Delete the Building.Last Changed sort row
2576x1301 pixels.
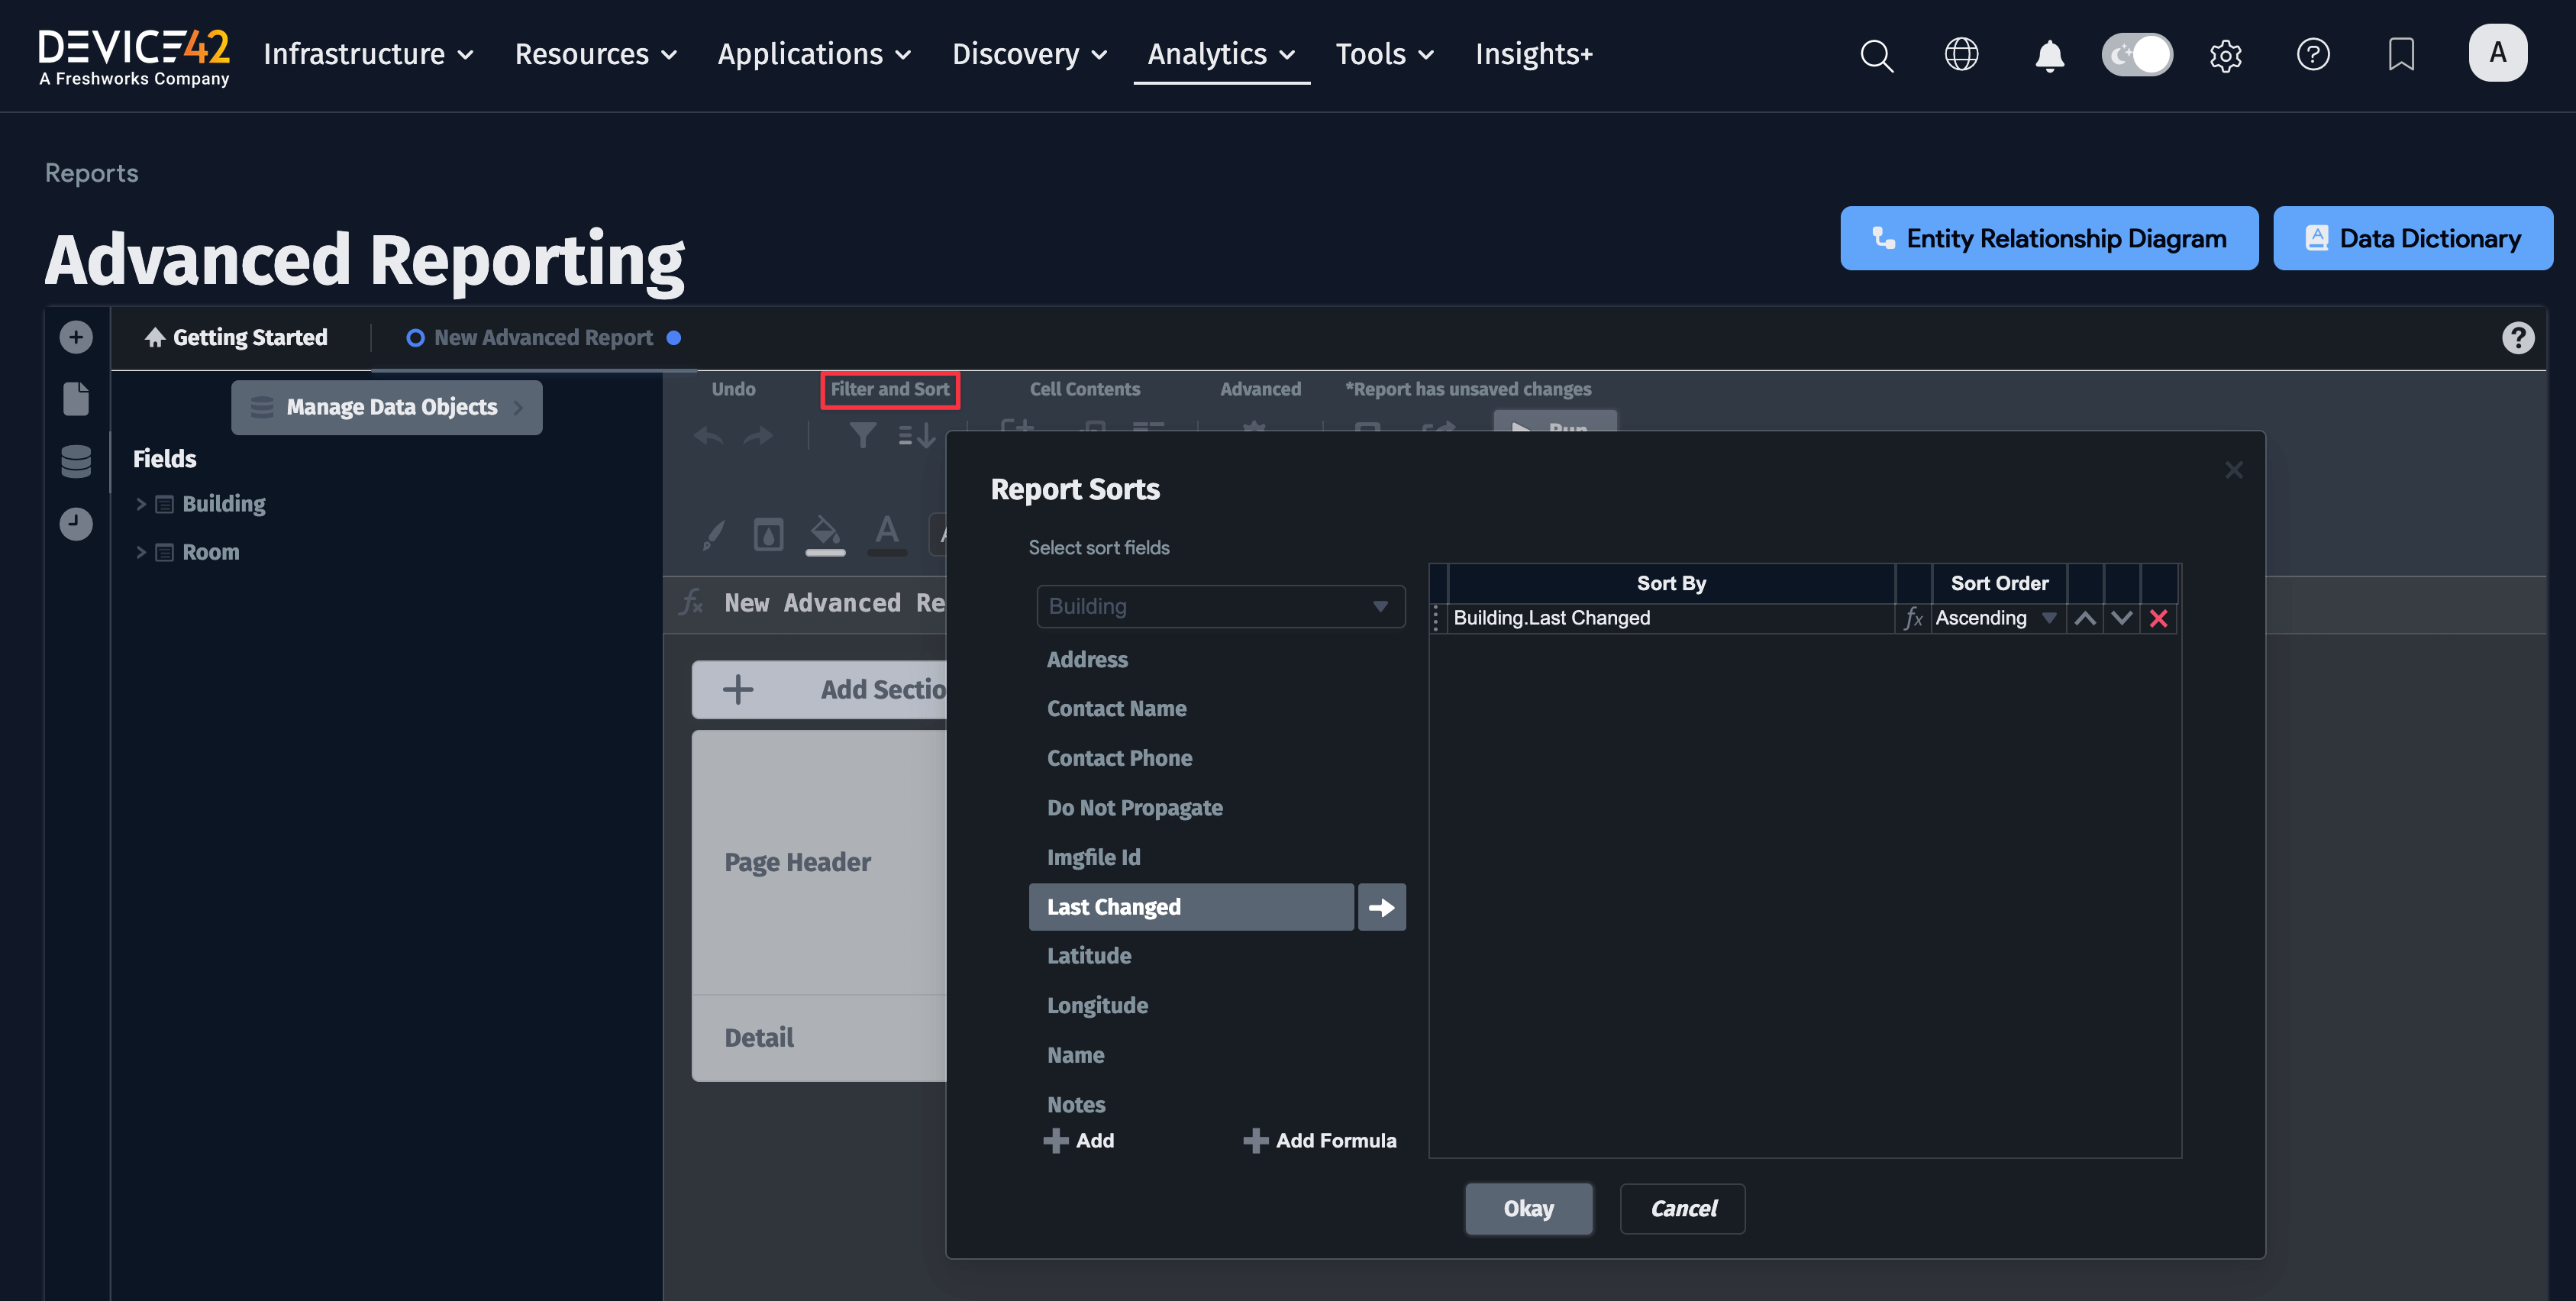click(x=2158, y=618)
